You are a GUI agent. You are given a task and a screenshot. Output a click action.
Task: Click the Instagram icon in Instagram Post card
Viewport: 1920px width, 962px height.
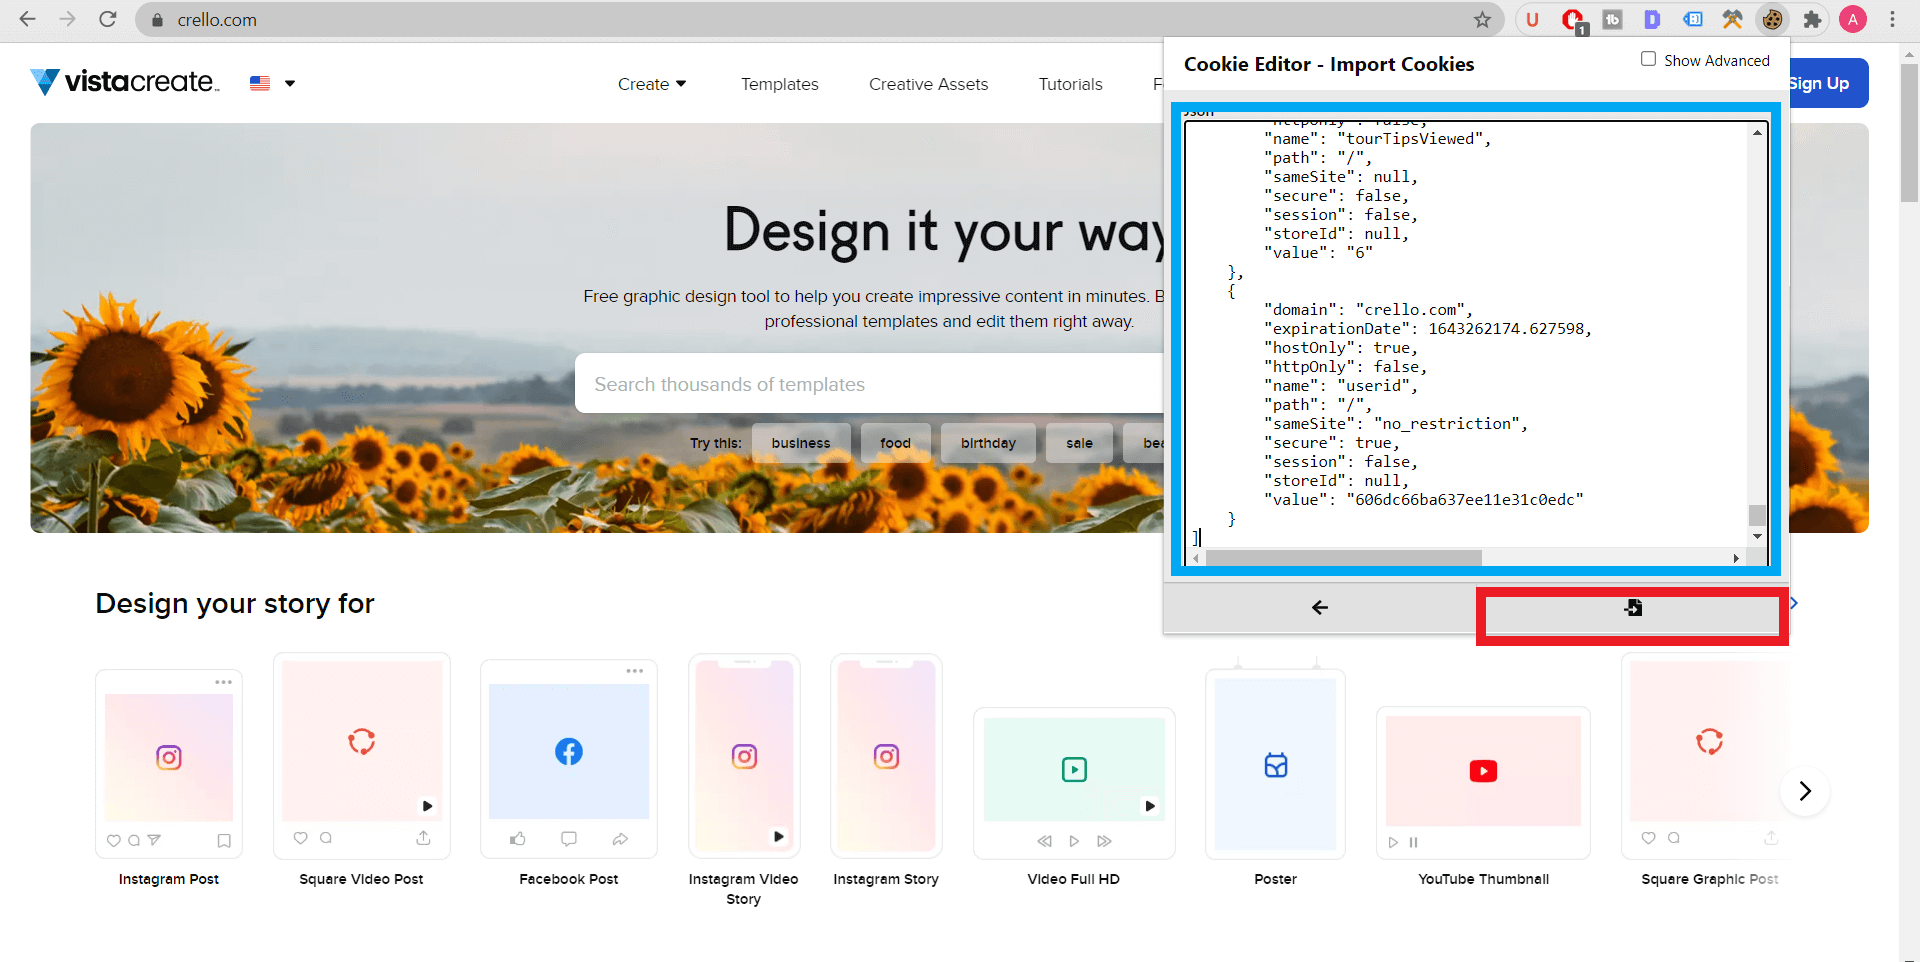pyautogui.click(x=169, y=758)
